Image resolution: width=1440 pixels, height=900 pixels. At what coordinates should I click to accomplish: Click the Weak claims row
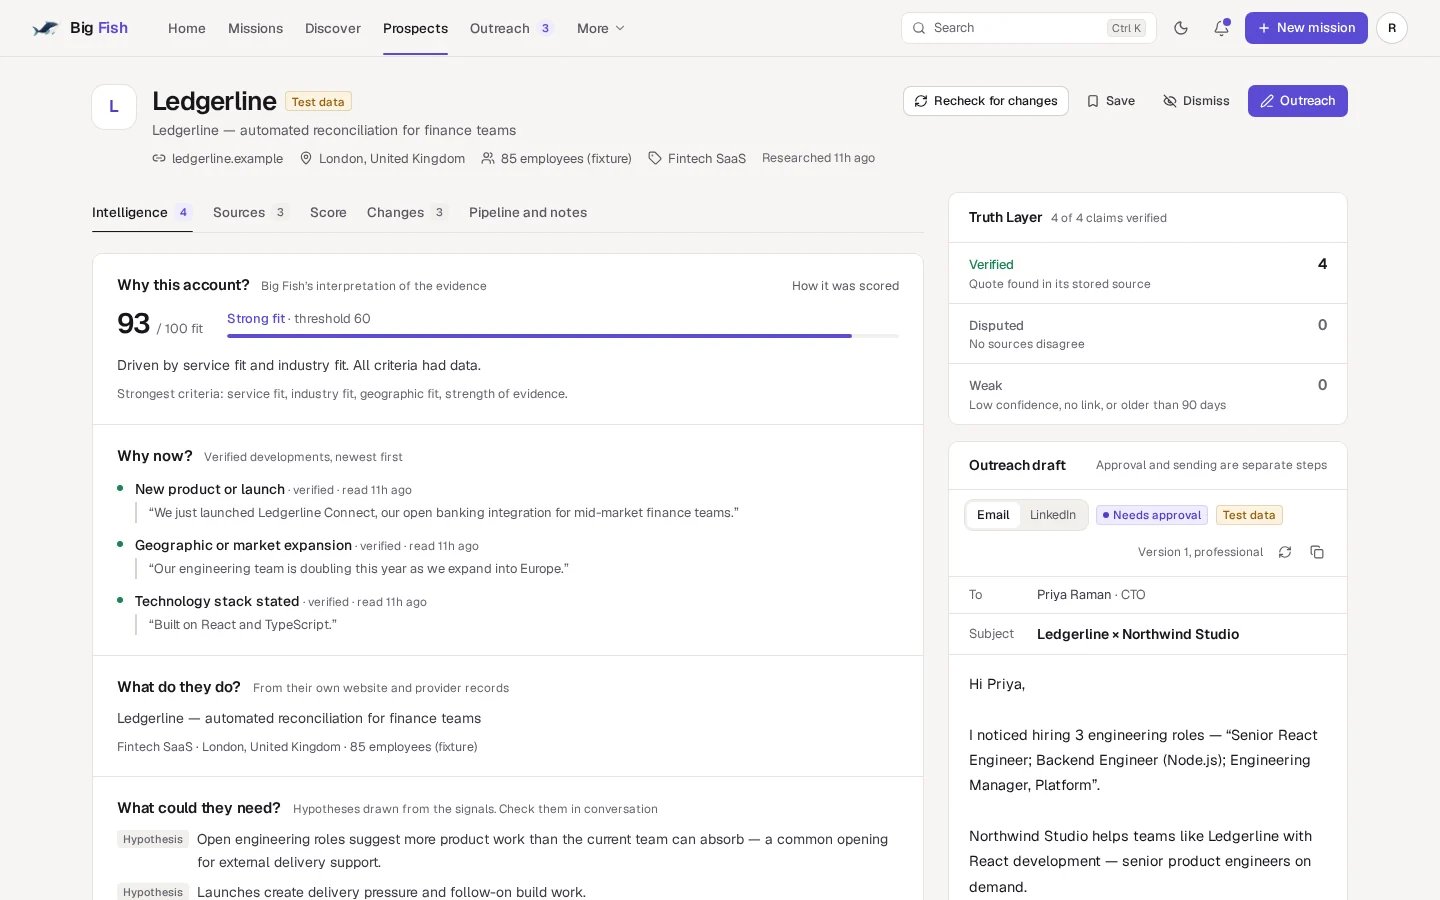tap(1148, 394)
